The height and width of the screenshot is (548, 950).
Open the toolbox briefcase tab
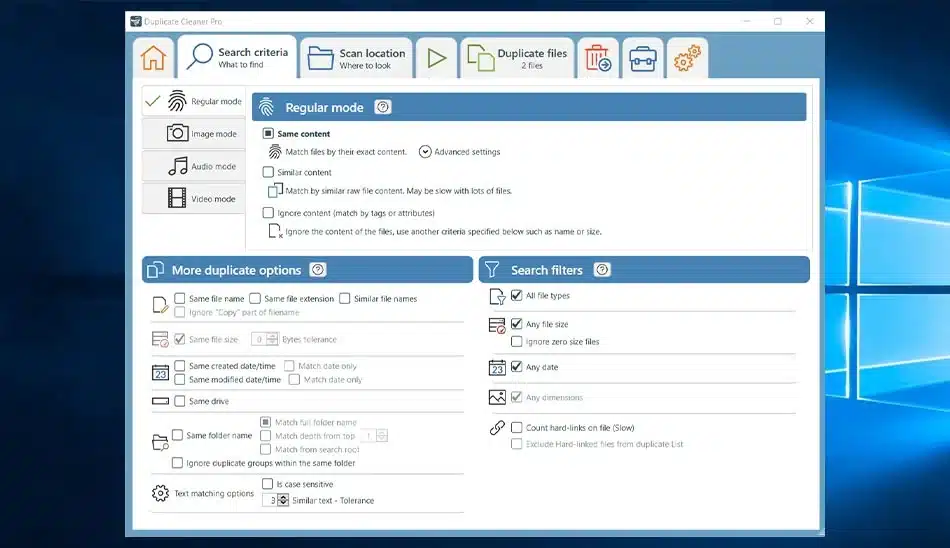(x=642, y=58)
